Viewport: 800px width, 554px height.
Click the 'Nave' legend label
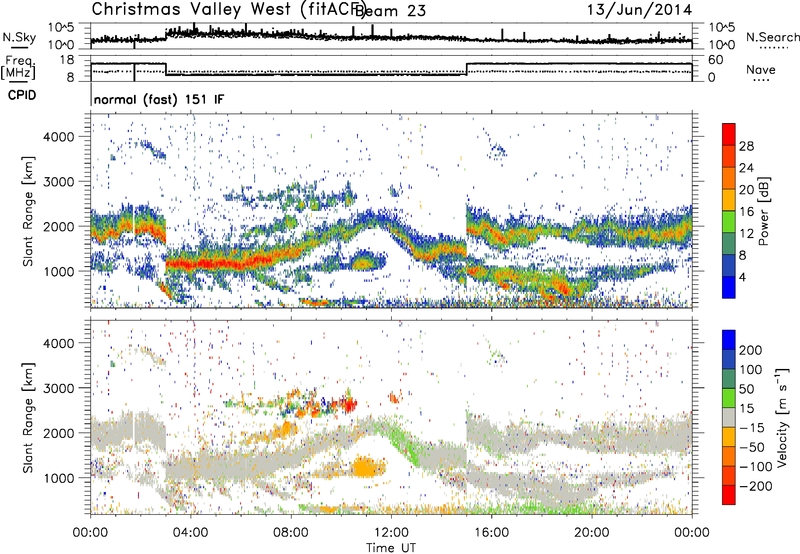pyautogui.click(x=761, y=70)
